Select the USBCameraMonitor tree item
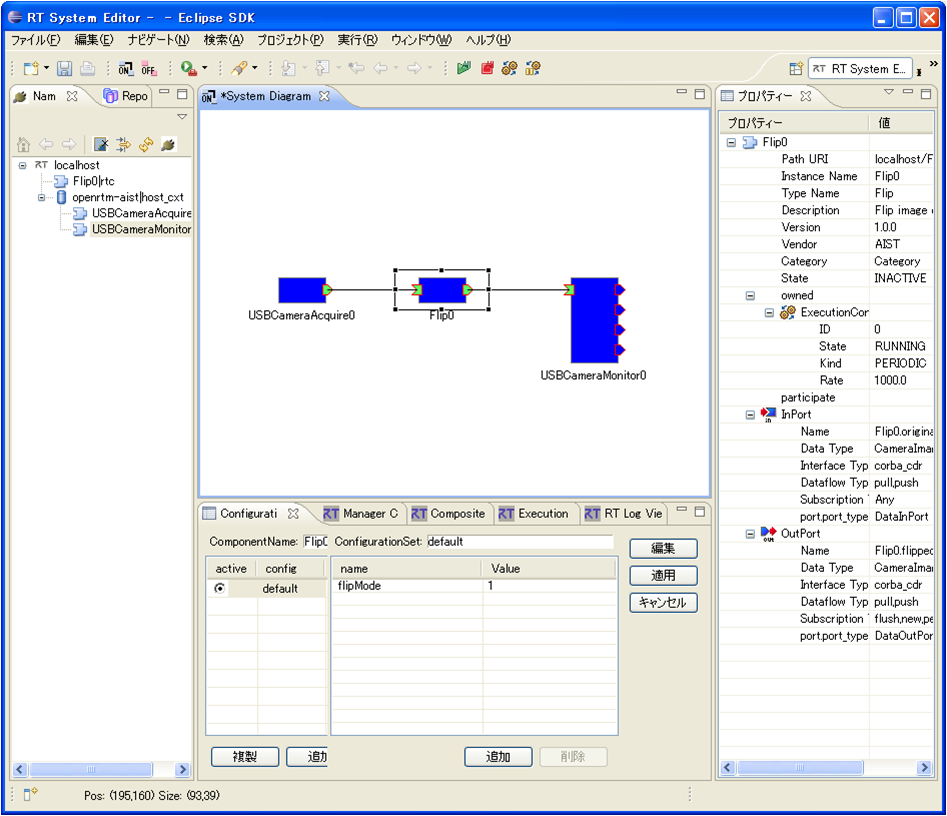This screenshot has width=947, height=816. pyautogui.click(x=141, y=230)
